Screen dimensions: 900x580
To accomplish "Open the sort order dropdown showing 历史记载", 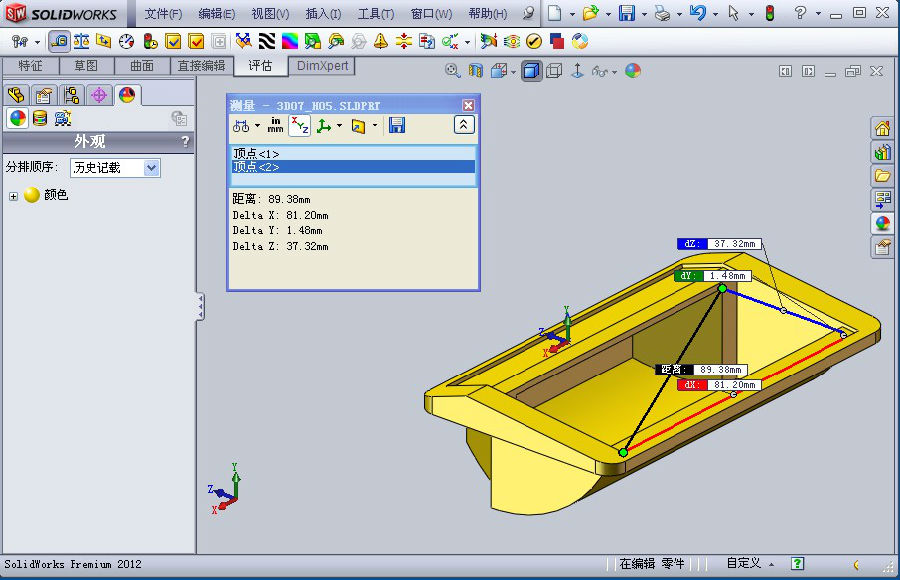I will point(115,168).
